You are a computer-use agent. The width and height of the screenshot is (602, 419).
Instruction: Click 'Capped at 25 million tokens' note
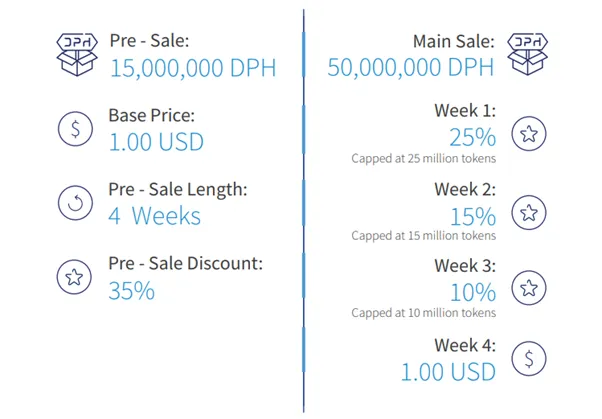pyautogui.click(x=423, y=159)
